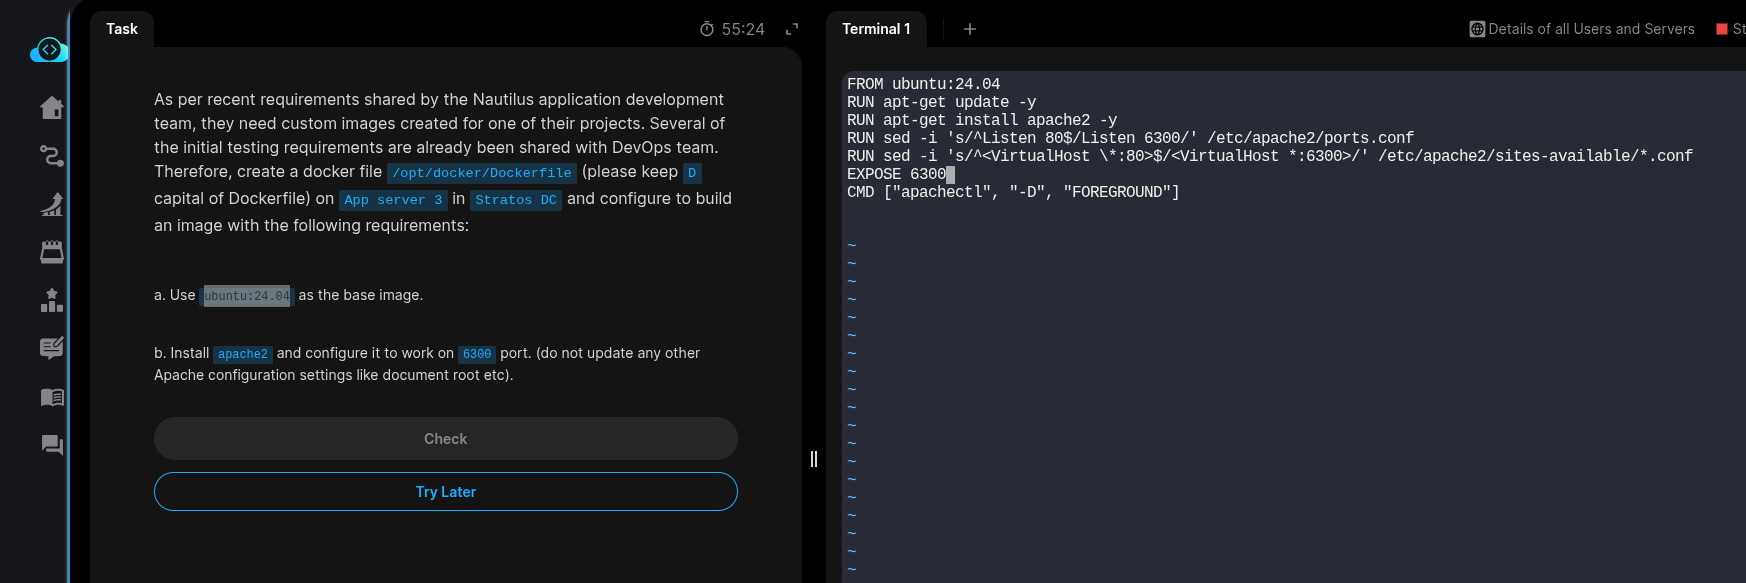The width and height of the screenshot is (1746, 583).
Task: Click the Try Later button
Action: (446, 492)
